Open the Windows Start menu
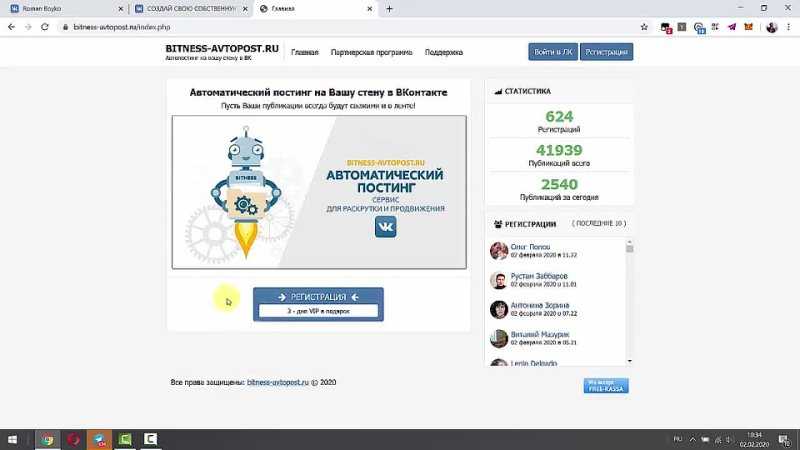The image size is (800, 450). click(x=12, y=439)
